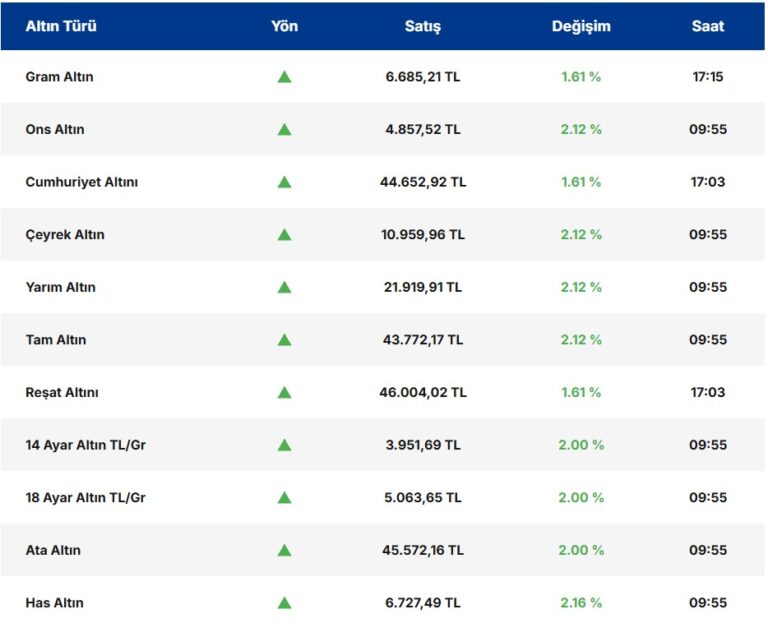Click the Yön column header

point(284,27)
